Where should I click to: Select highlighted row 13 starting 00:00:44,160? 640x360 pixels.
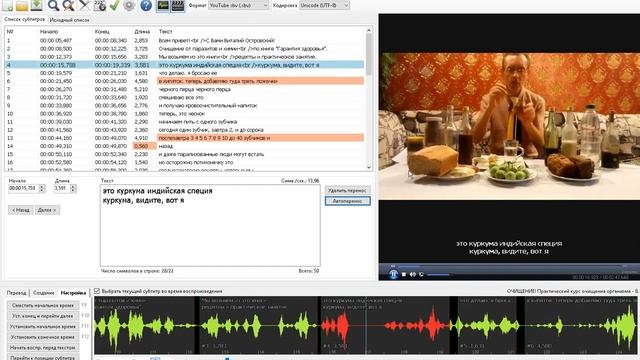(x=184, y=138)
